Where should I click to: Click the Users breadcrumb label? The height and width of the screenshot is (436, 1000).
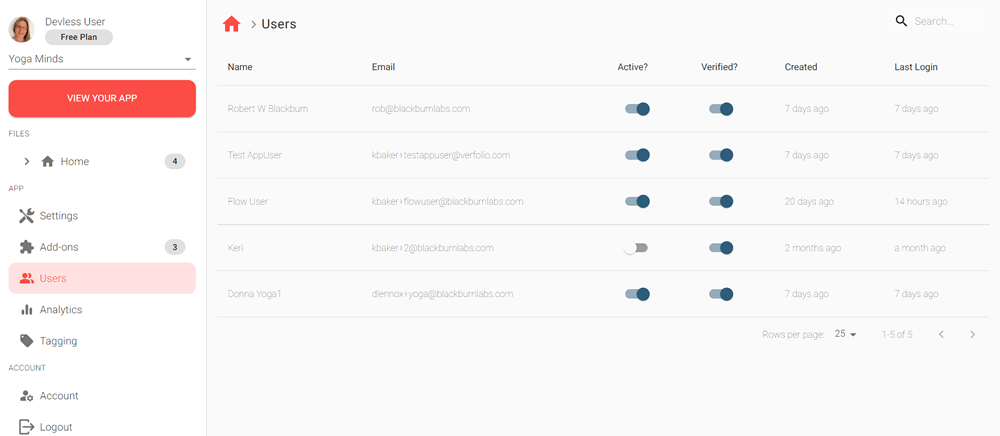pyautogui.click(x=279, y=24)
